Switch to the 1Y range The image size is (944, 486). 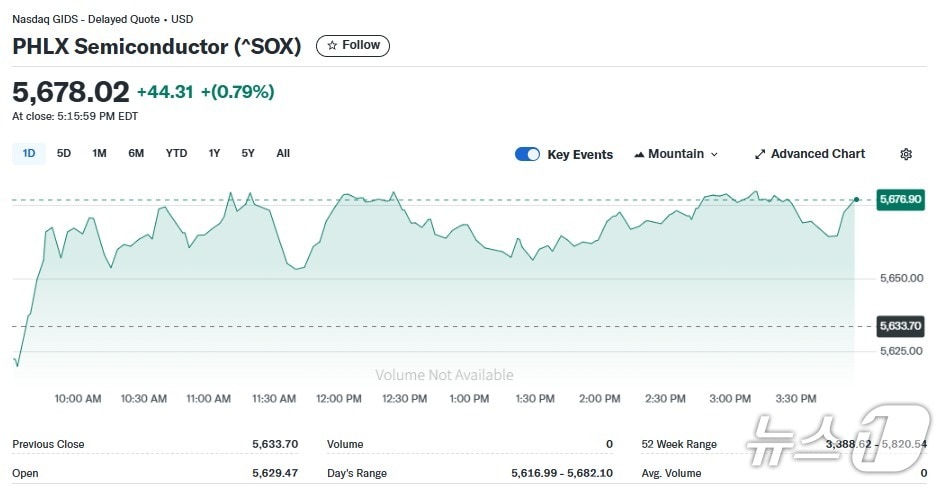214,153
